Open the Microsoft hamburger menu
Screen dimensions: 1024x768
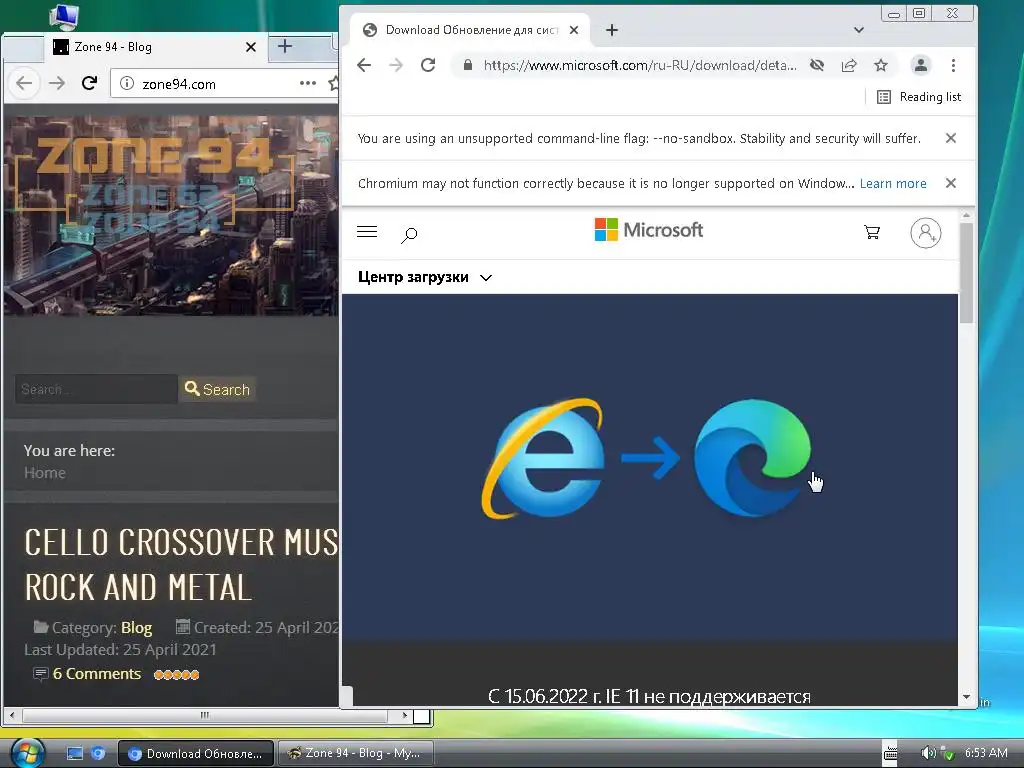pyautogui.click(x=367, y=231)
